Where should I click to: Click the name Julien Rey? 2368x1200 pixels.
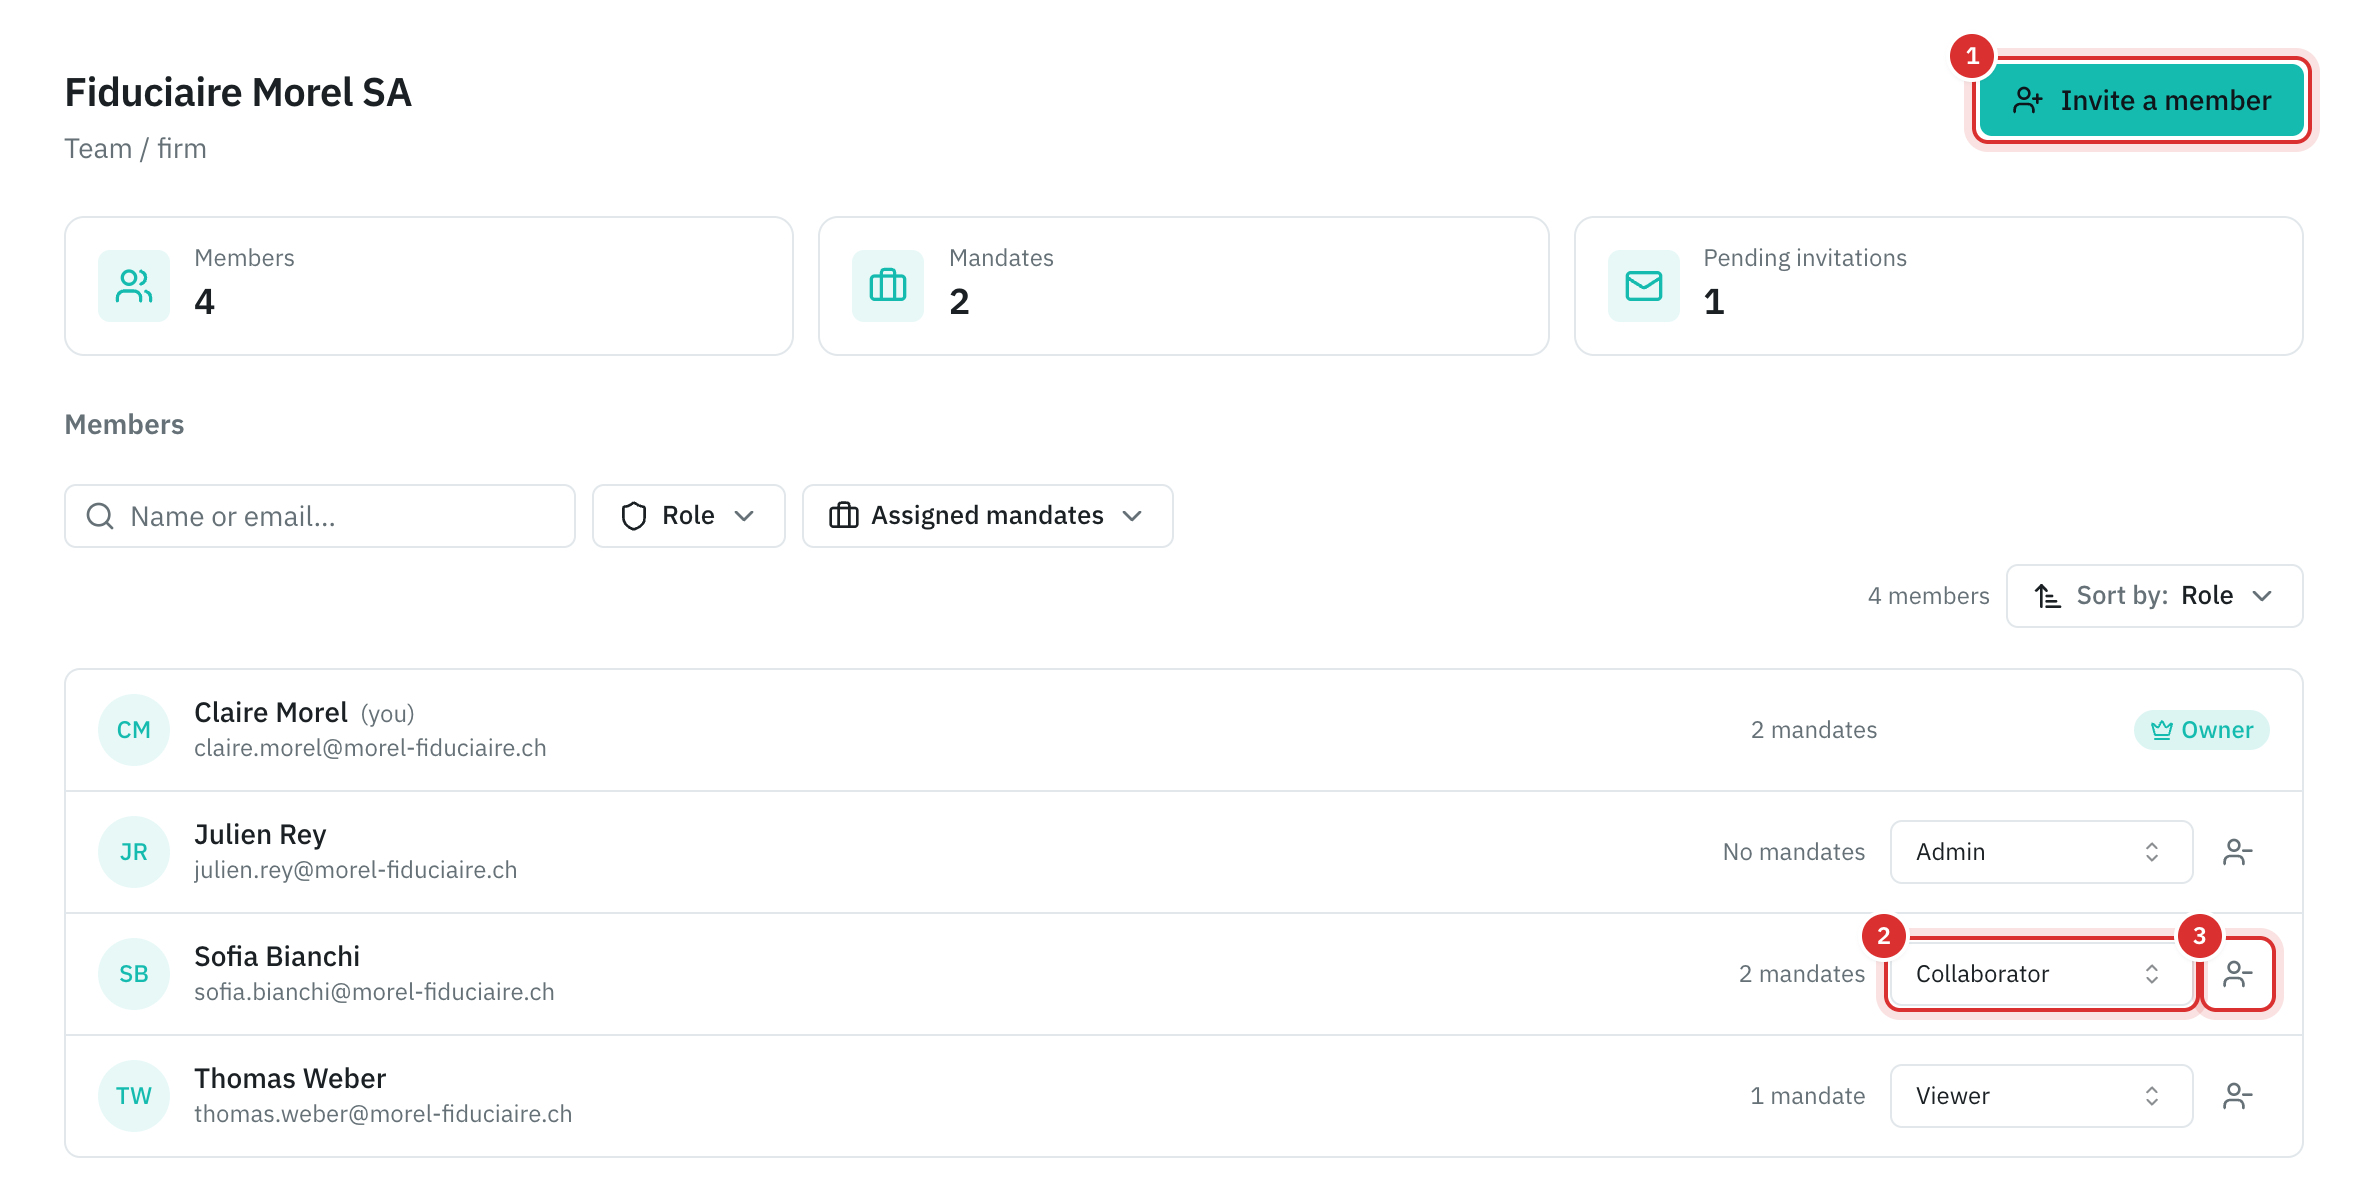point(260,835)
